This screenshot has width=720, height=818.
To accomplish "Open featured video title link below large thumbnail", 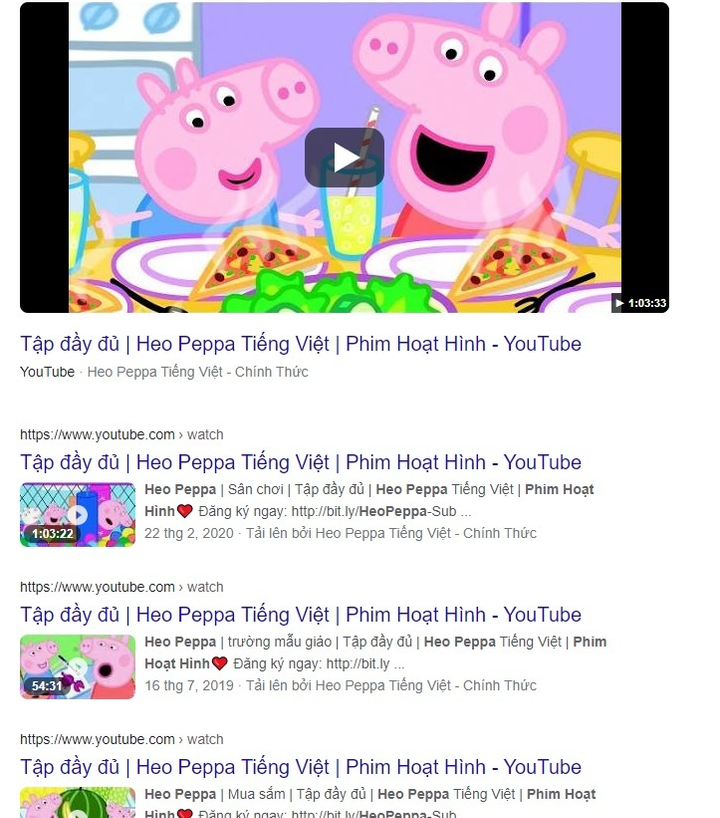I will click(x=301, y=344).
